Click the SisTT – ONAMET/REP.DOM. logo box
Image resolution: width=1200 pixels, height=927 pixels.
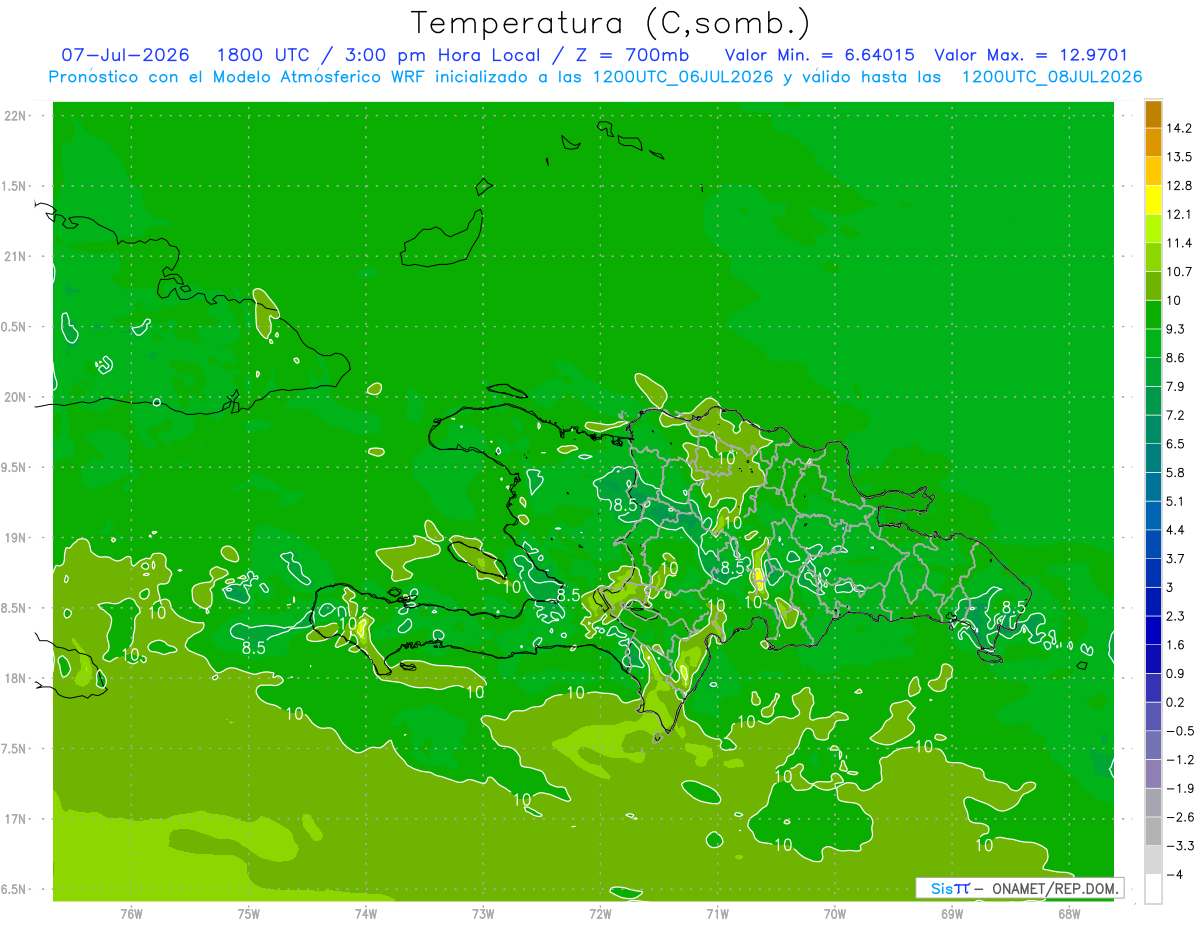click(1019, 888)
